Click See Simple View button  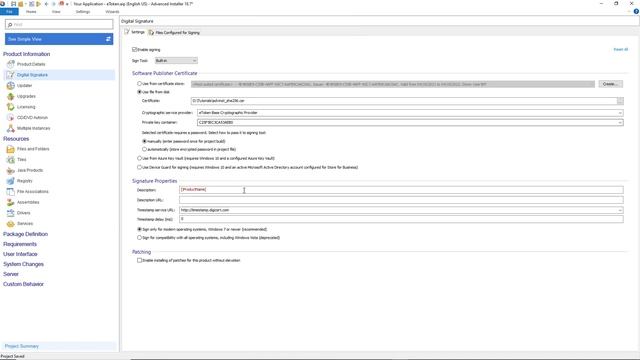(59, 39)
